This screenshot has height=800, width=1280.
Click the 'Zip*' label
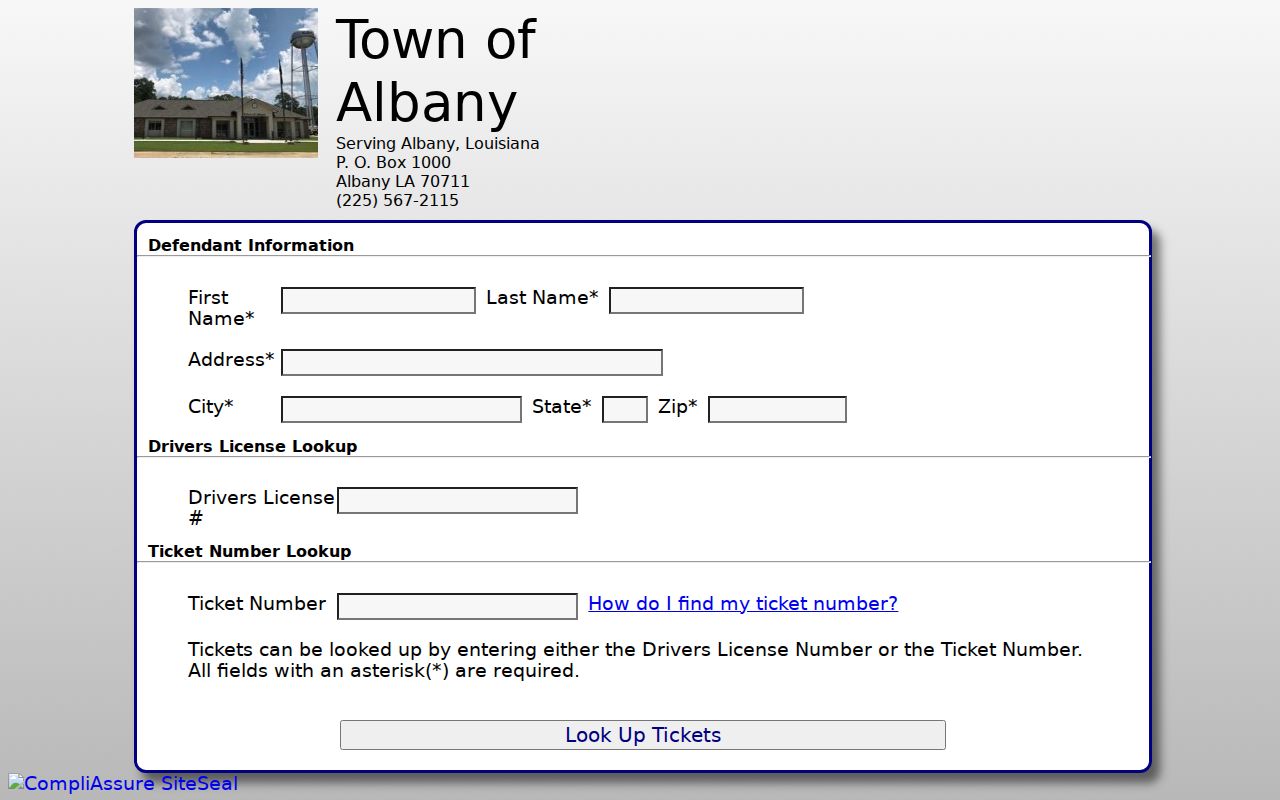pos(678,406)
